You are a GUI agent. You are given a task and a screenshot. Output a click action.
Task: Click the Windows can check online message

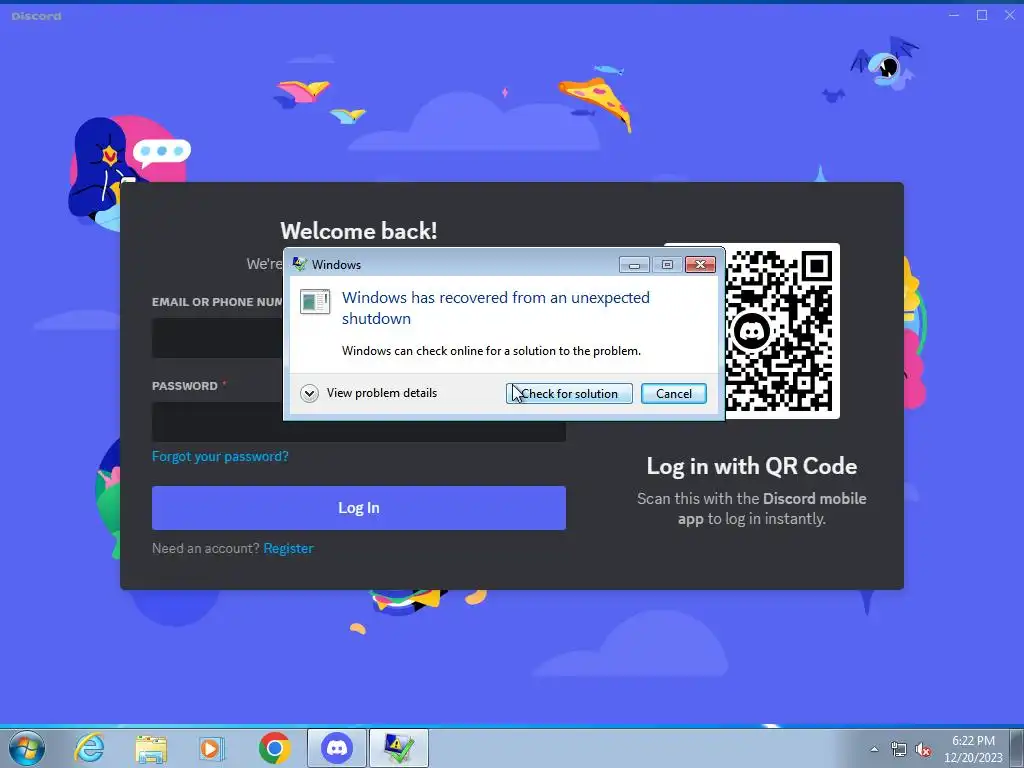[x=491, y=351]
